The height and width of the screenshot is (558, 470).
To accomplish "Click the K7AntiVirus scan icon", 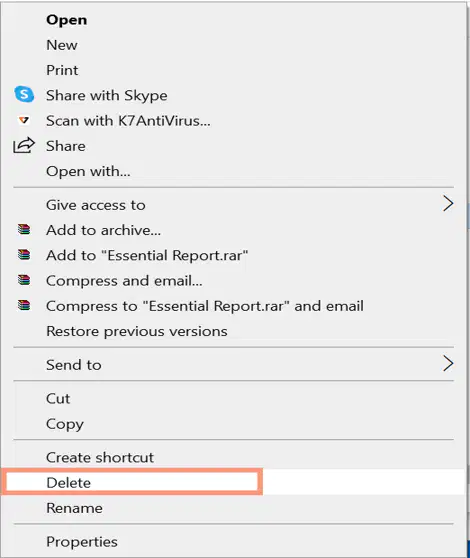I will (24, 120).
